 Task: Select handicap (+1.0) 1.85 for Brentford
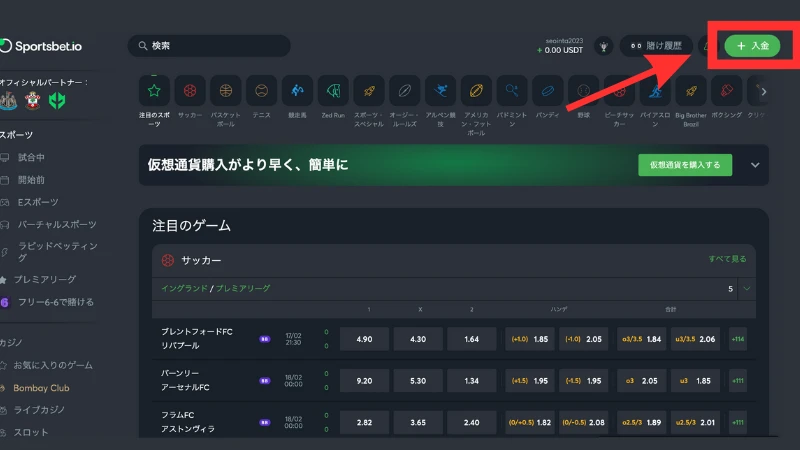[530, 339]
